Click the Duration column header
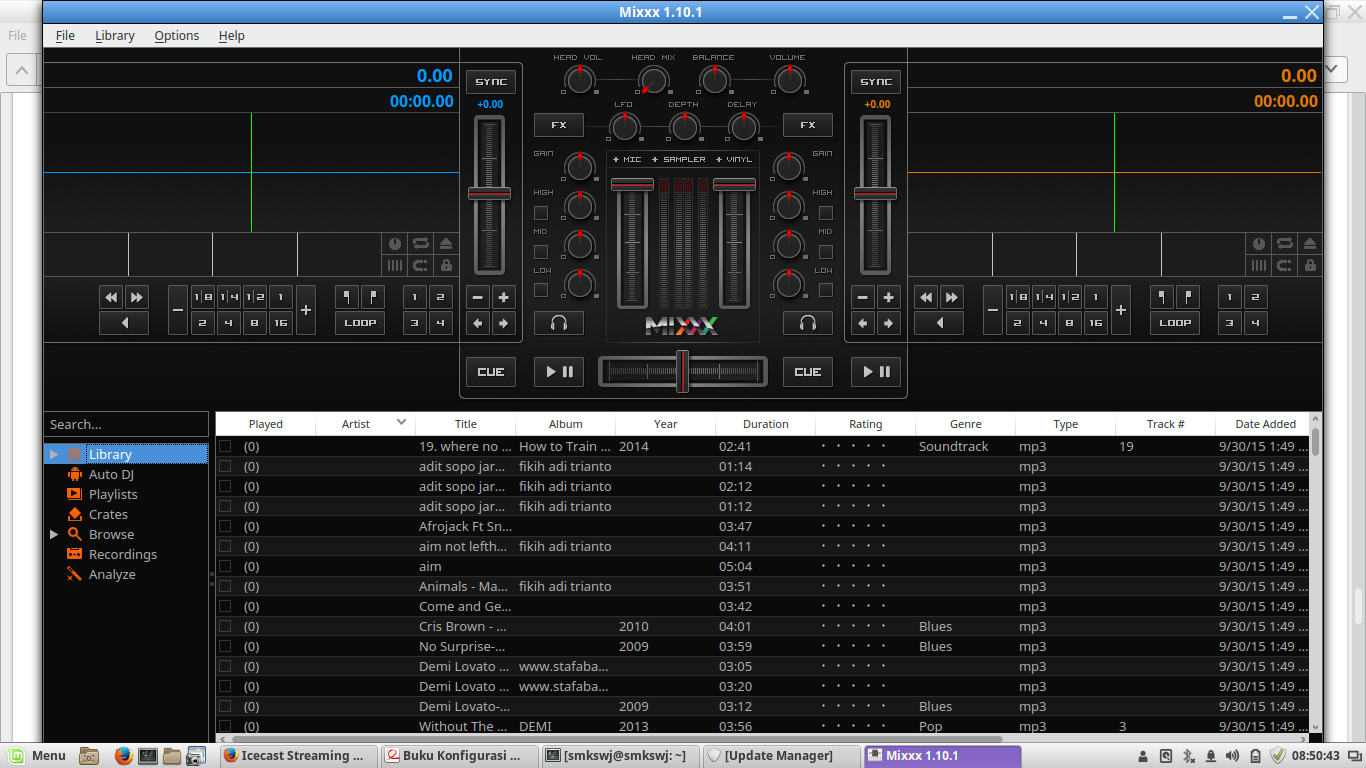This screenshot has width=1366, height=768. [766, 424]
